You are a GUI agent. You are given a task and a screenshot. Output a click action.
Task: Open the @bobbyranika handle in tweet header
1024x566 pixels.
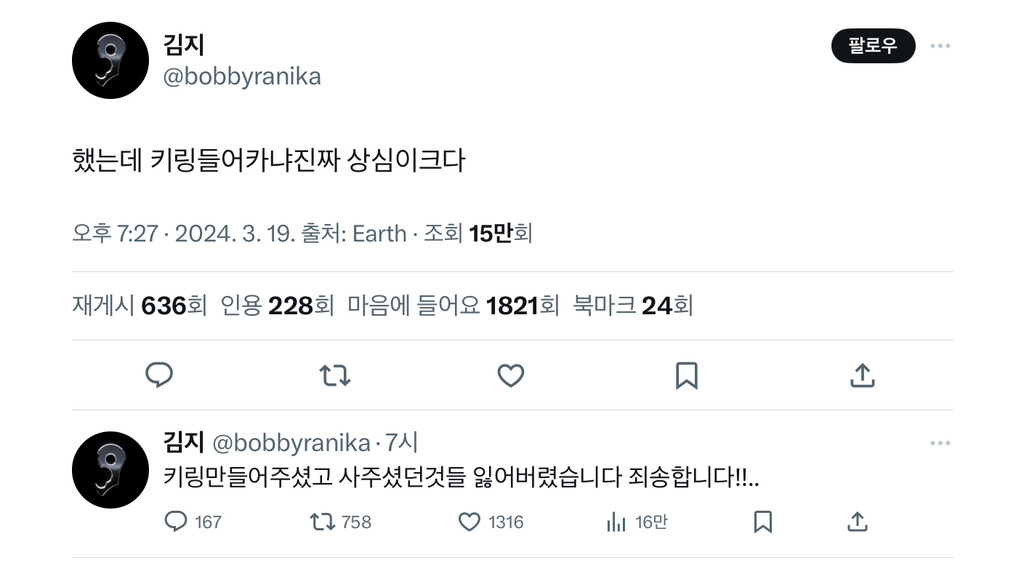(241, 77)
